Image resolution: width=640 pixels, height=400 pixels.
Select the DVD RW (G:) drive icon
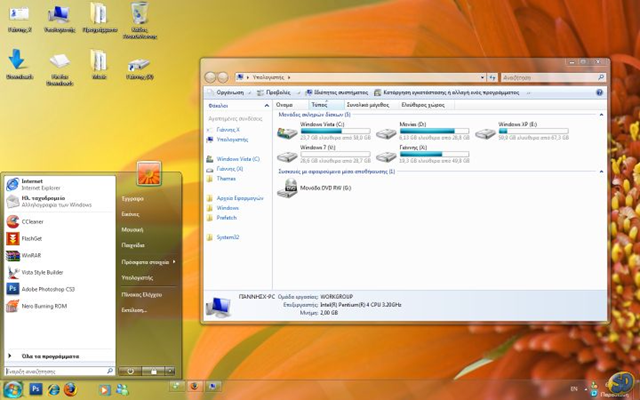(287, 188)
